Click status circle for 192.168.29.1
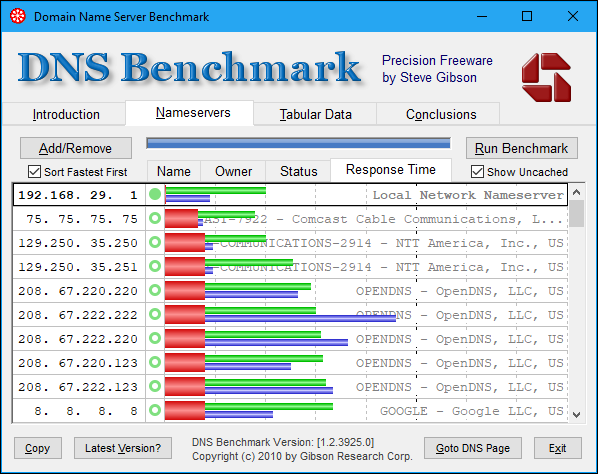The image size is (598, 474). (155, 194)
